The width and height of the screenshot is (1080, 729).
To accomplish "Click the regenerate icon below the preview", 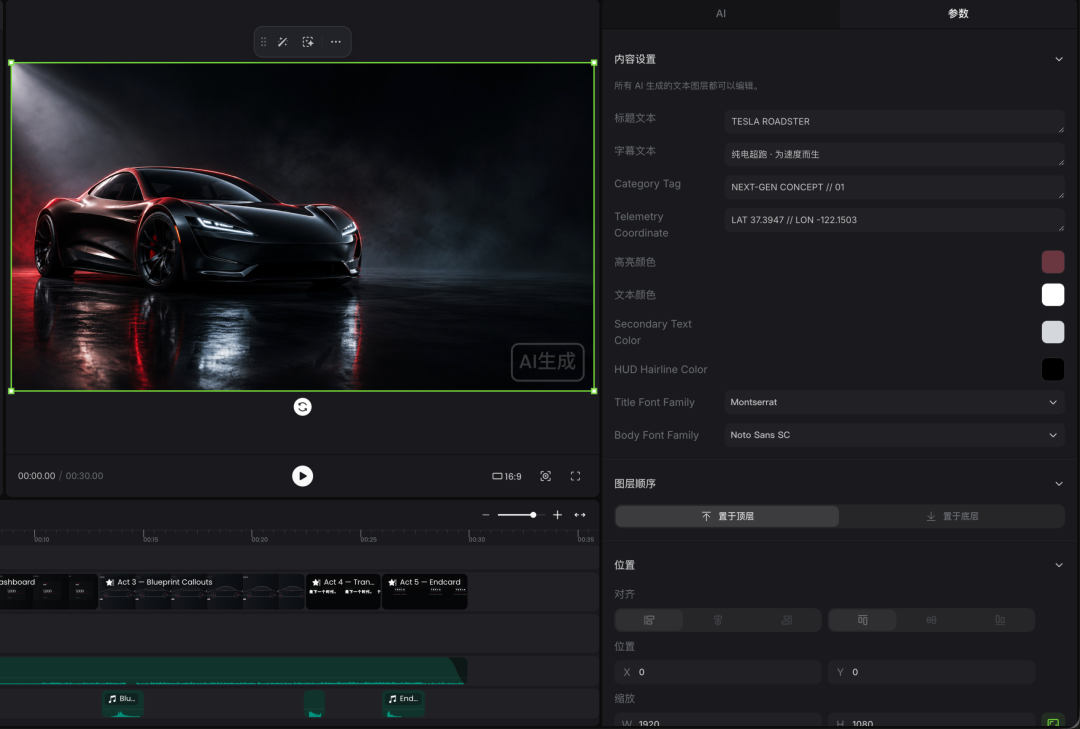I will [302, 407].
